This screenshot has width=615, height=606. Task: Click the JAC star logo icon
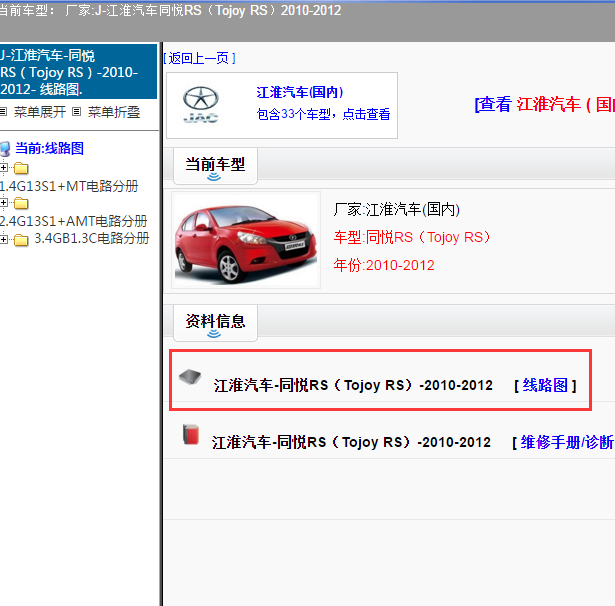click(200, 104)
